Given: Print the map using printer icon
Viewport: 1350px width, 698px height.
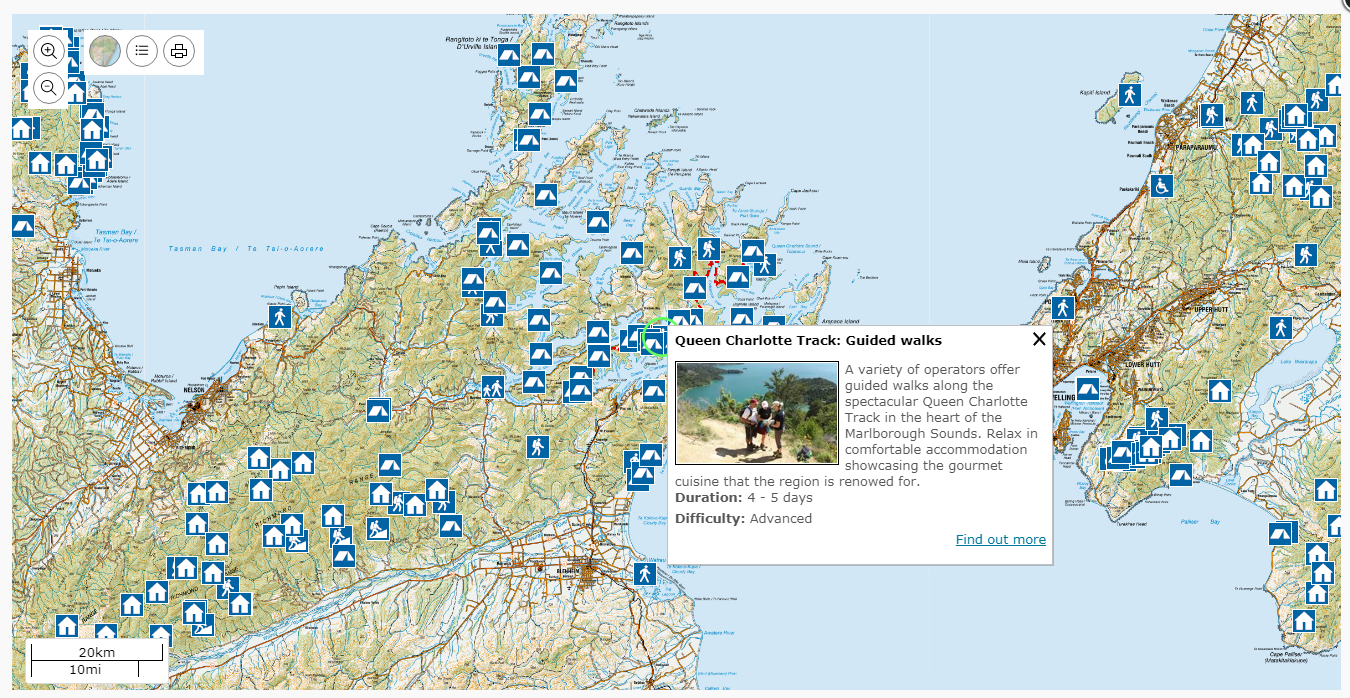Looking at the screenshot, I should tap(179, 50).
